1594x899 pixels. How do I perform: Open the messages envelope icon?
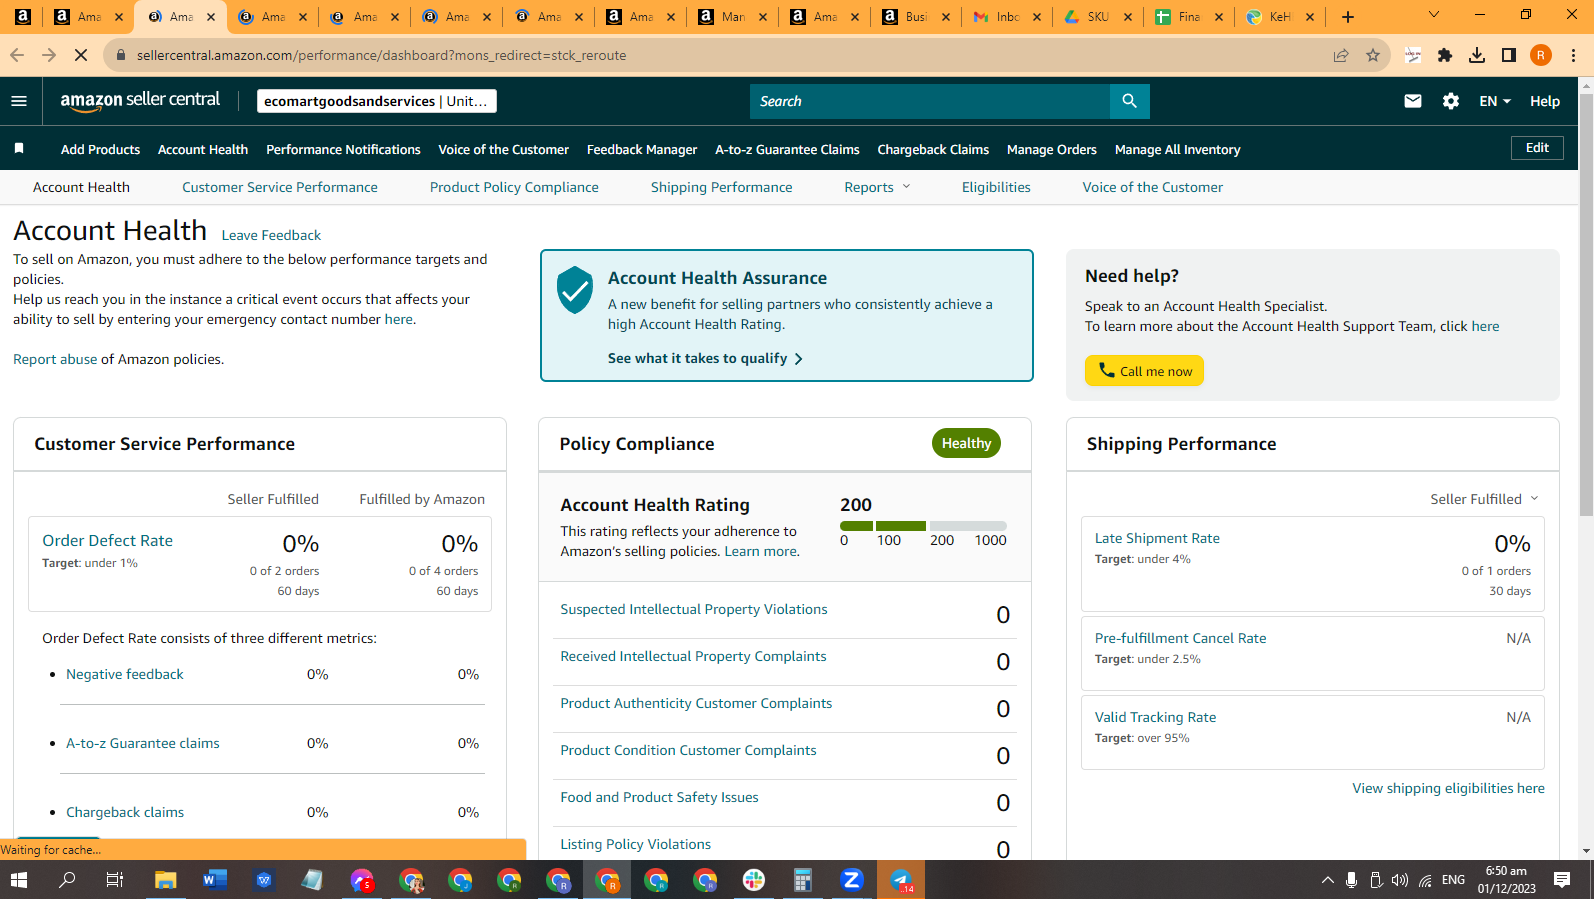point(1413,101)
